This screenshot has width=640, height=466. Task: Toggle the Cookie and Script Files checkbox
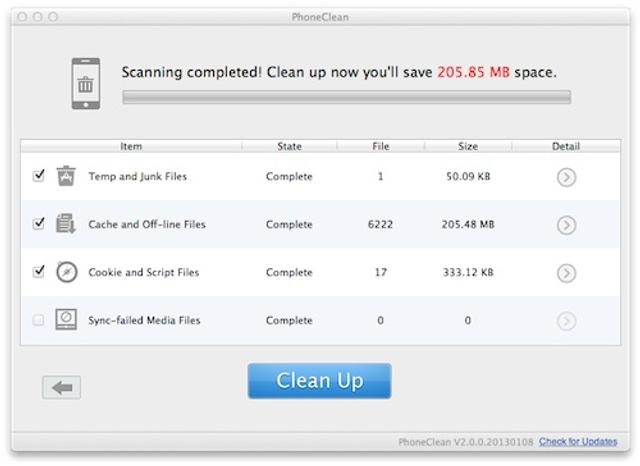[39, 272]
